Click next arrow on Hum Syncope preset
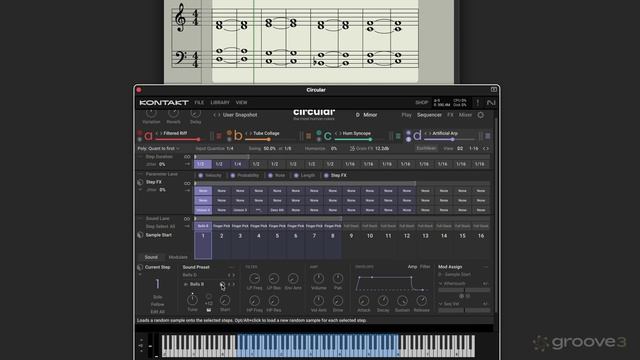 340,133
